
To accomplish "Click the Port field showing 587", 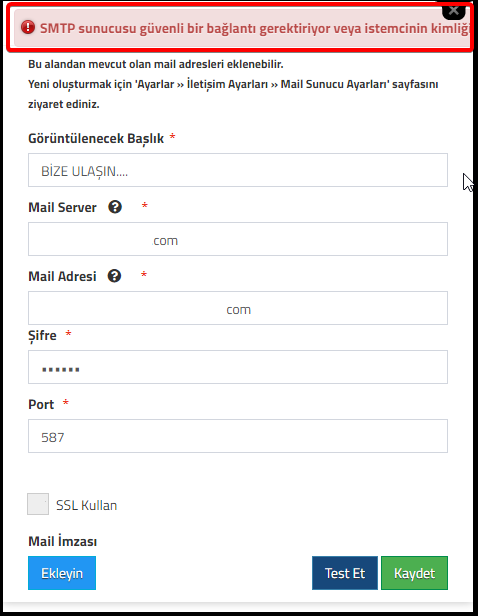I will pyautogui.click(x=238, y=436).
